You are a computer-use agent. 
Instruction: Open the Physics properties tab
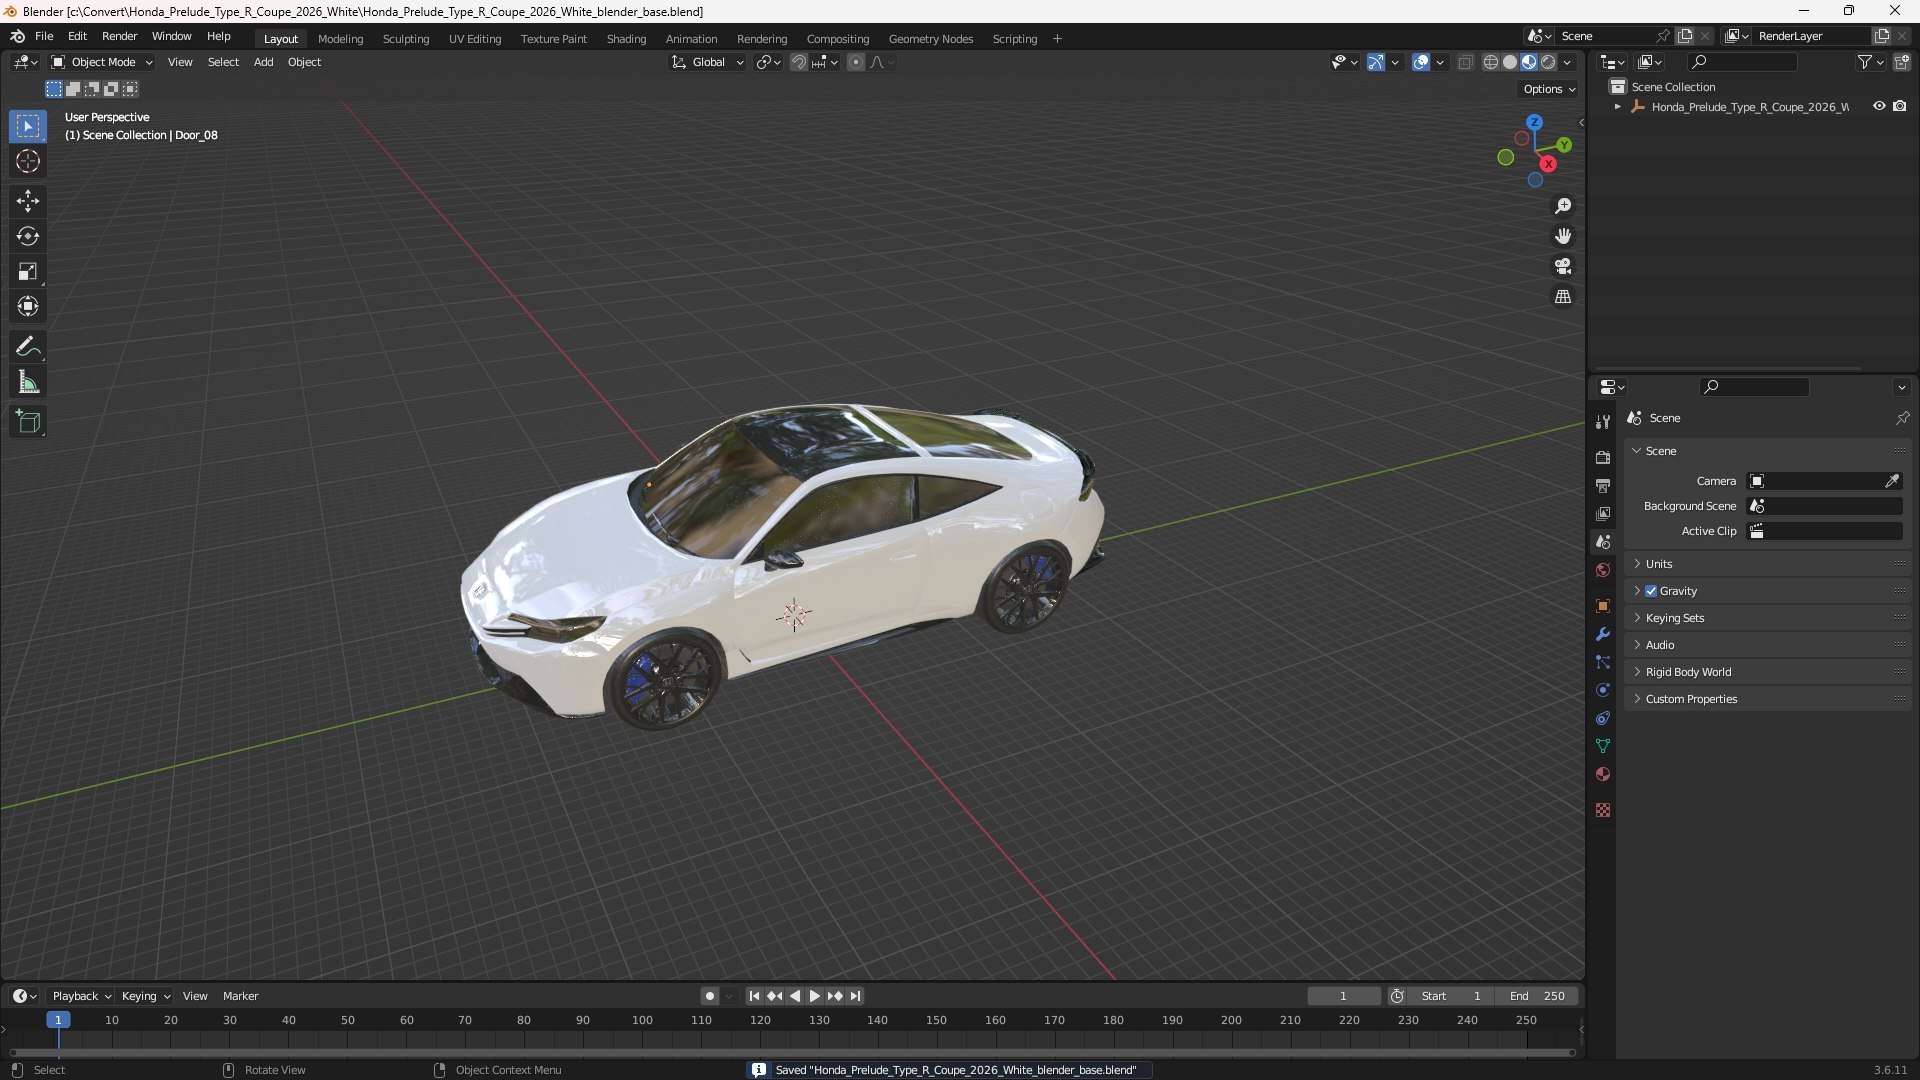pyautogui.click(x=1603, y=690)
